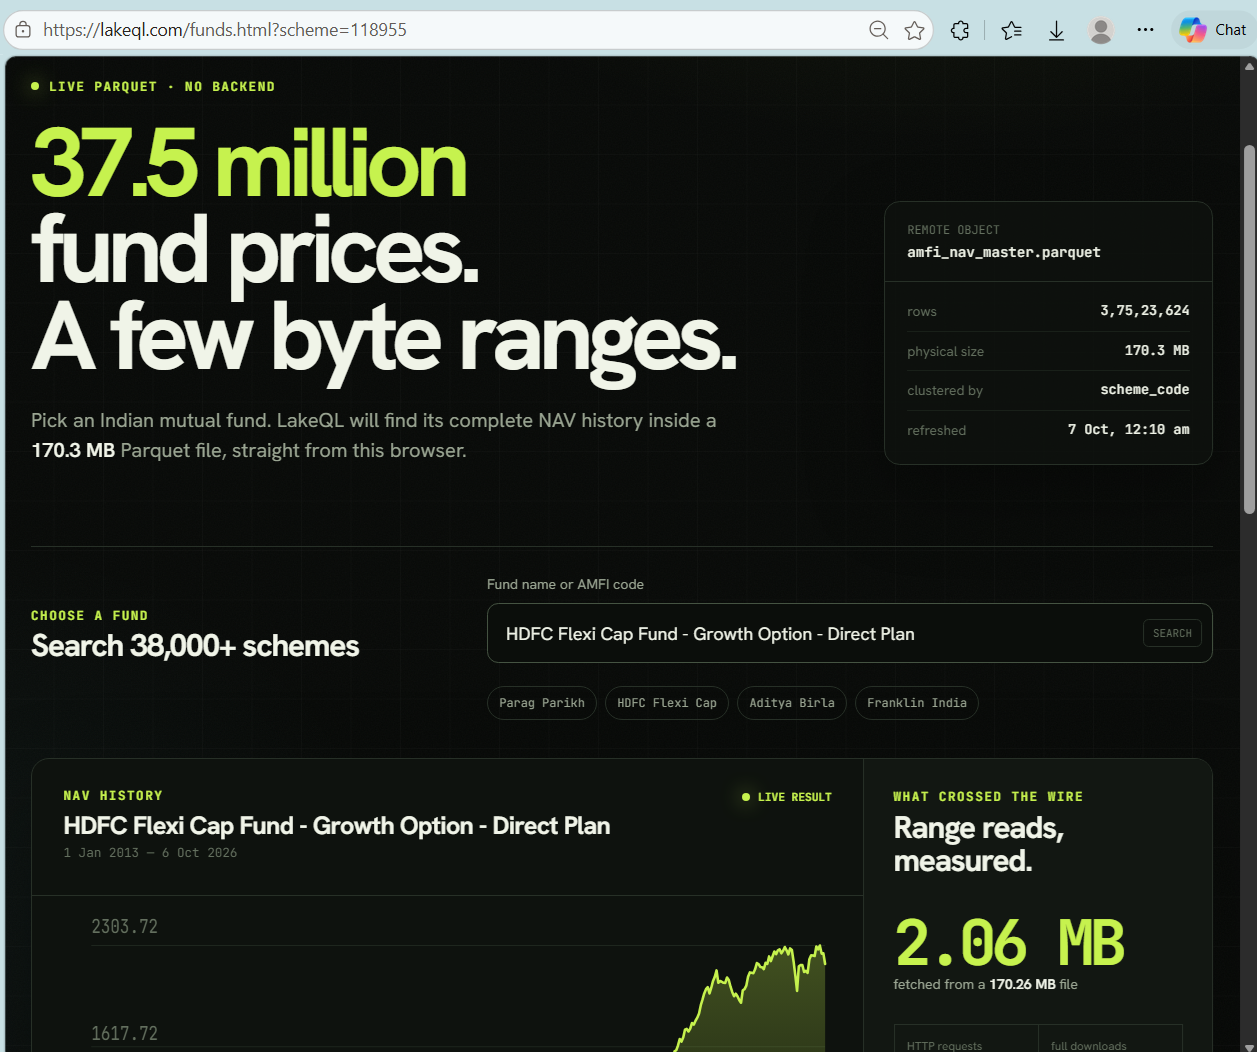1257x1060 pixels.
Task: Click the 37.5 million headline
Action: (249, 163)
